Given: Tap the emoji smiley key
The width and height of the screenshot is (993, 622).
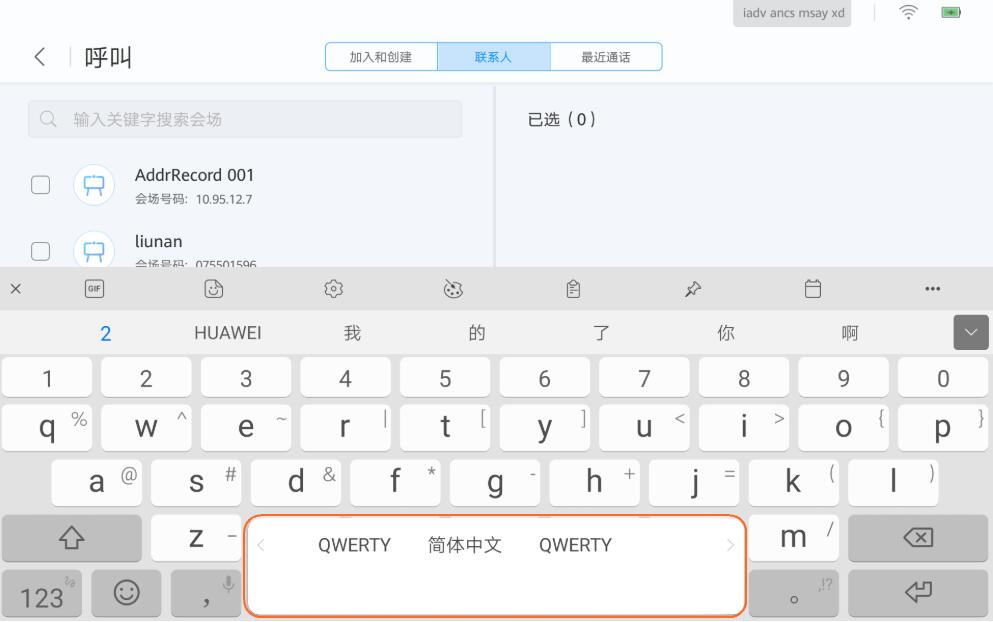Looking at the screenshot, I should [x=126, y=592].
